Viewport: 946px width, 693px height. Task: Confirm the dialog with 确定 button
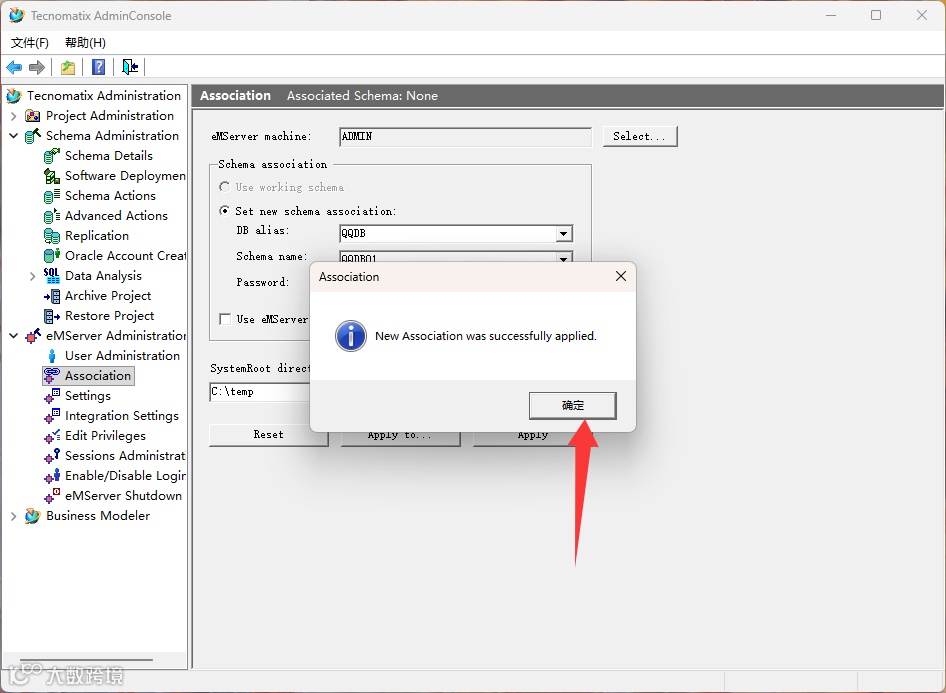(573, 405)
